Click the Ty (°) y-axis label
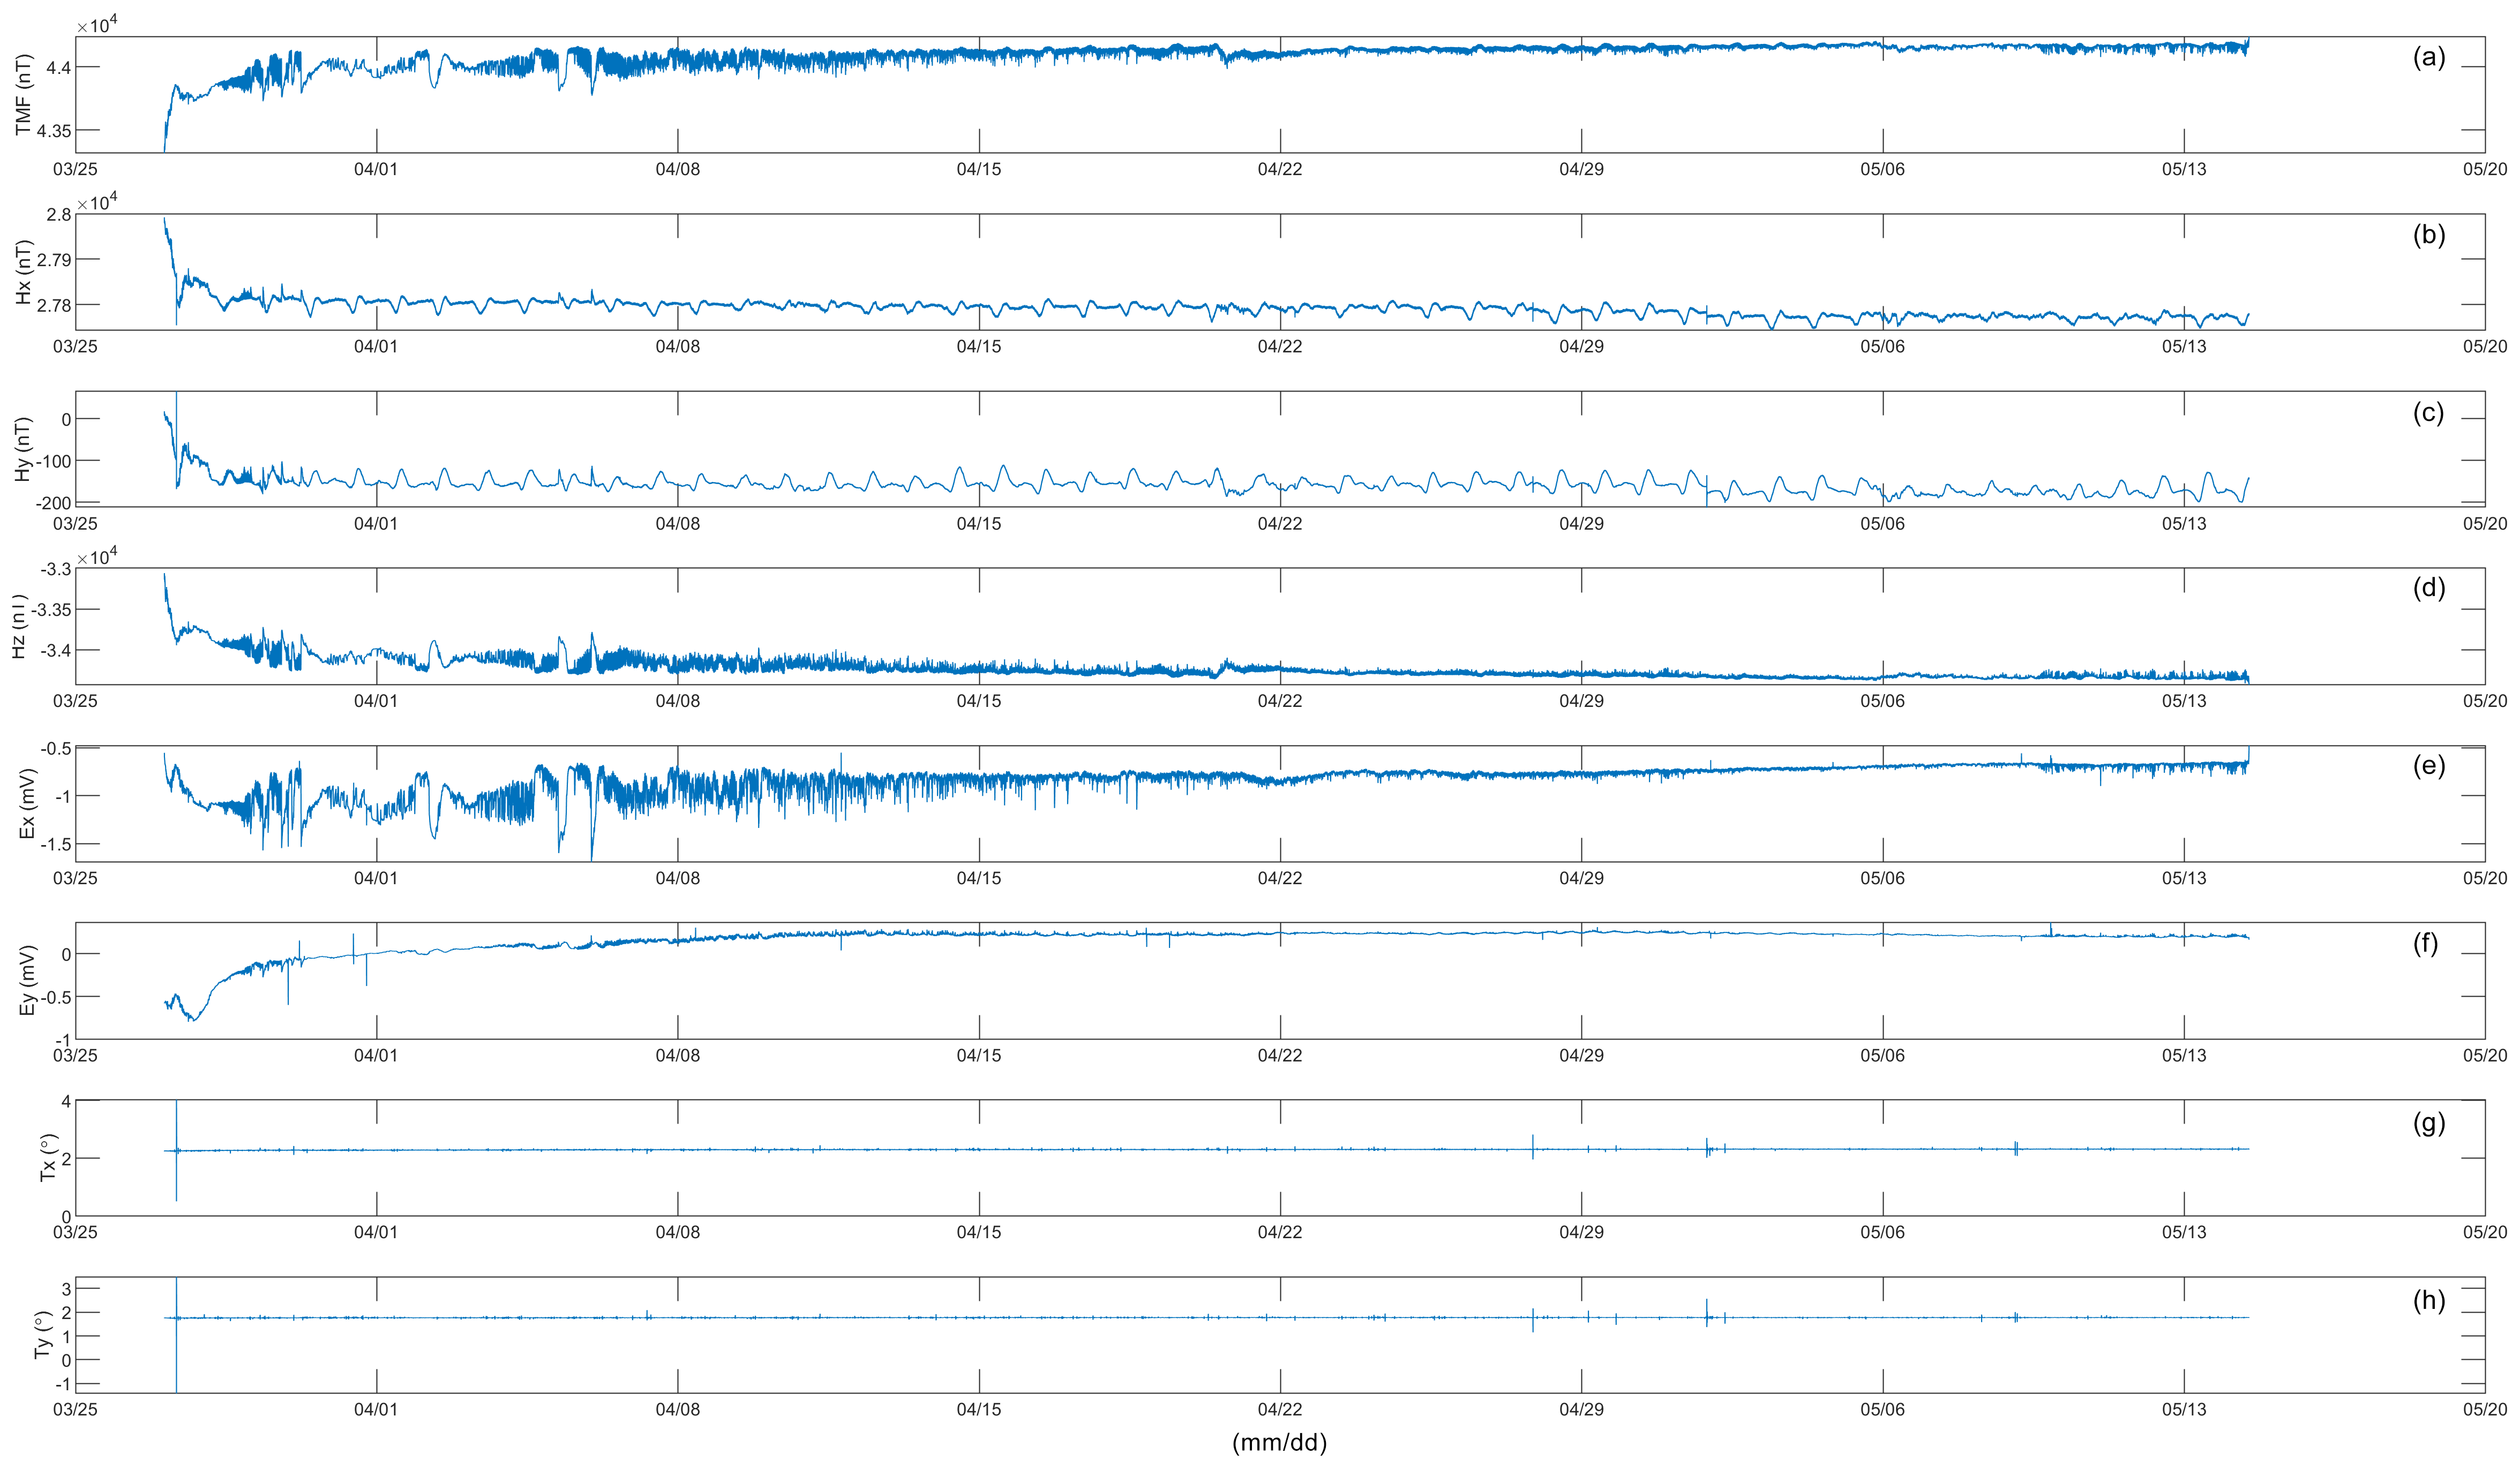 point(42,1335)
